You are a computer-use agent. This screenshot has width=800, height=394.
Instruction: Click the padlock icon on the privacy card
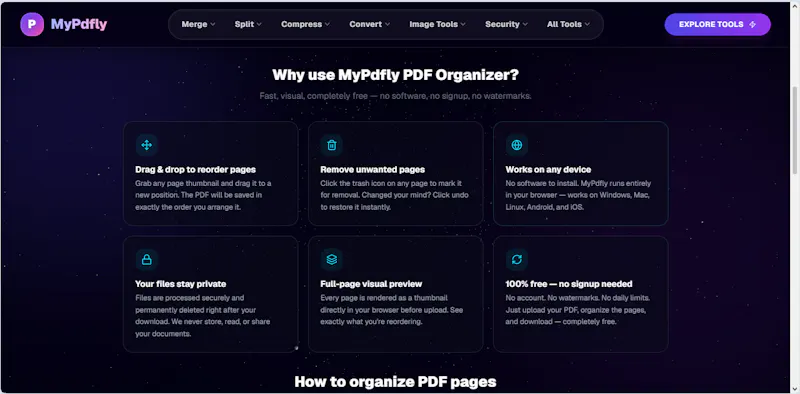point(146,260)
